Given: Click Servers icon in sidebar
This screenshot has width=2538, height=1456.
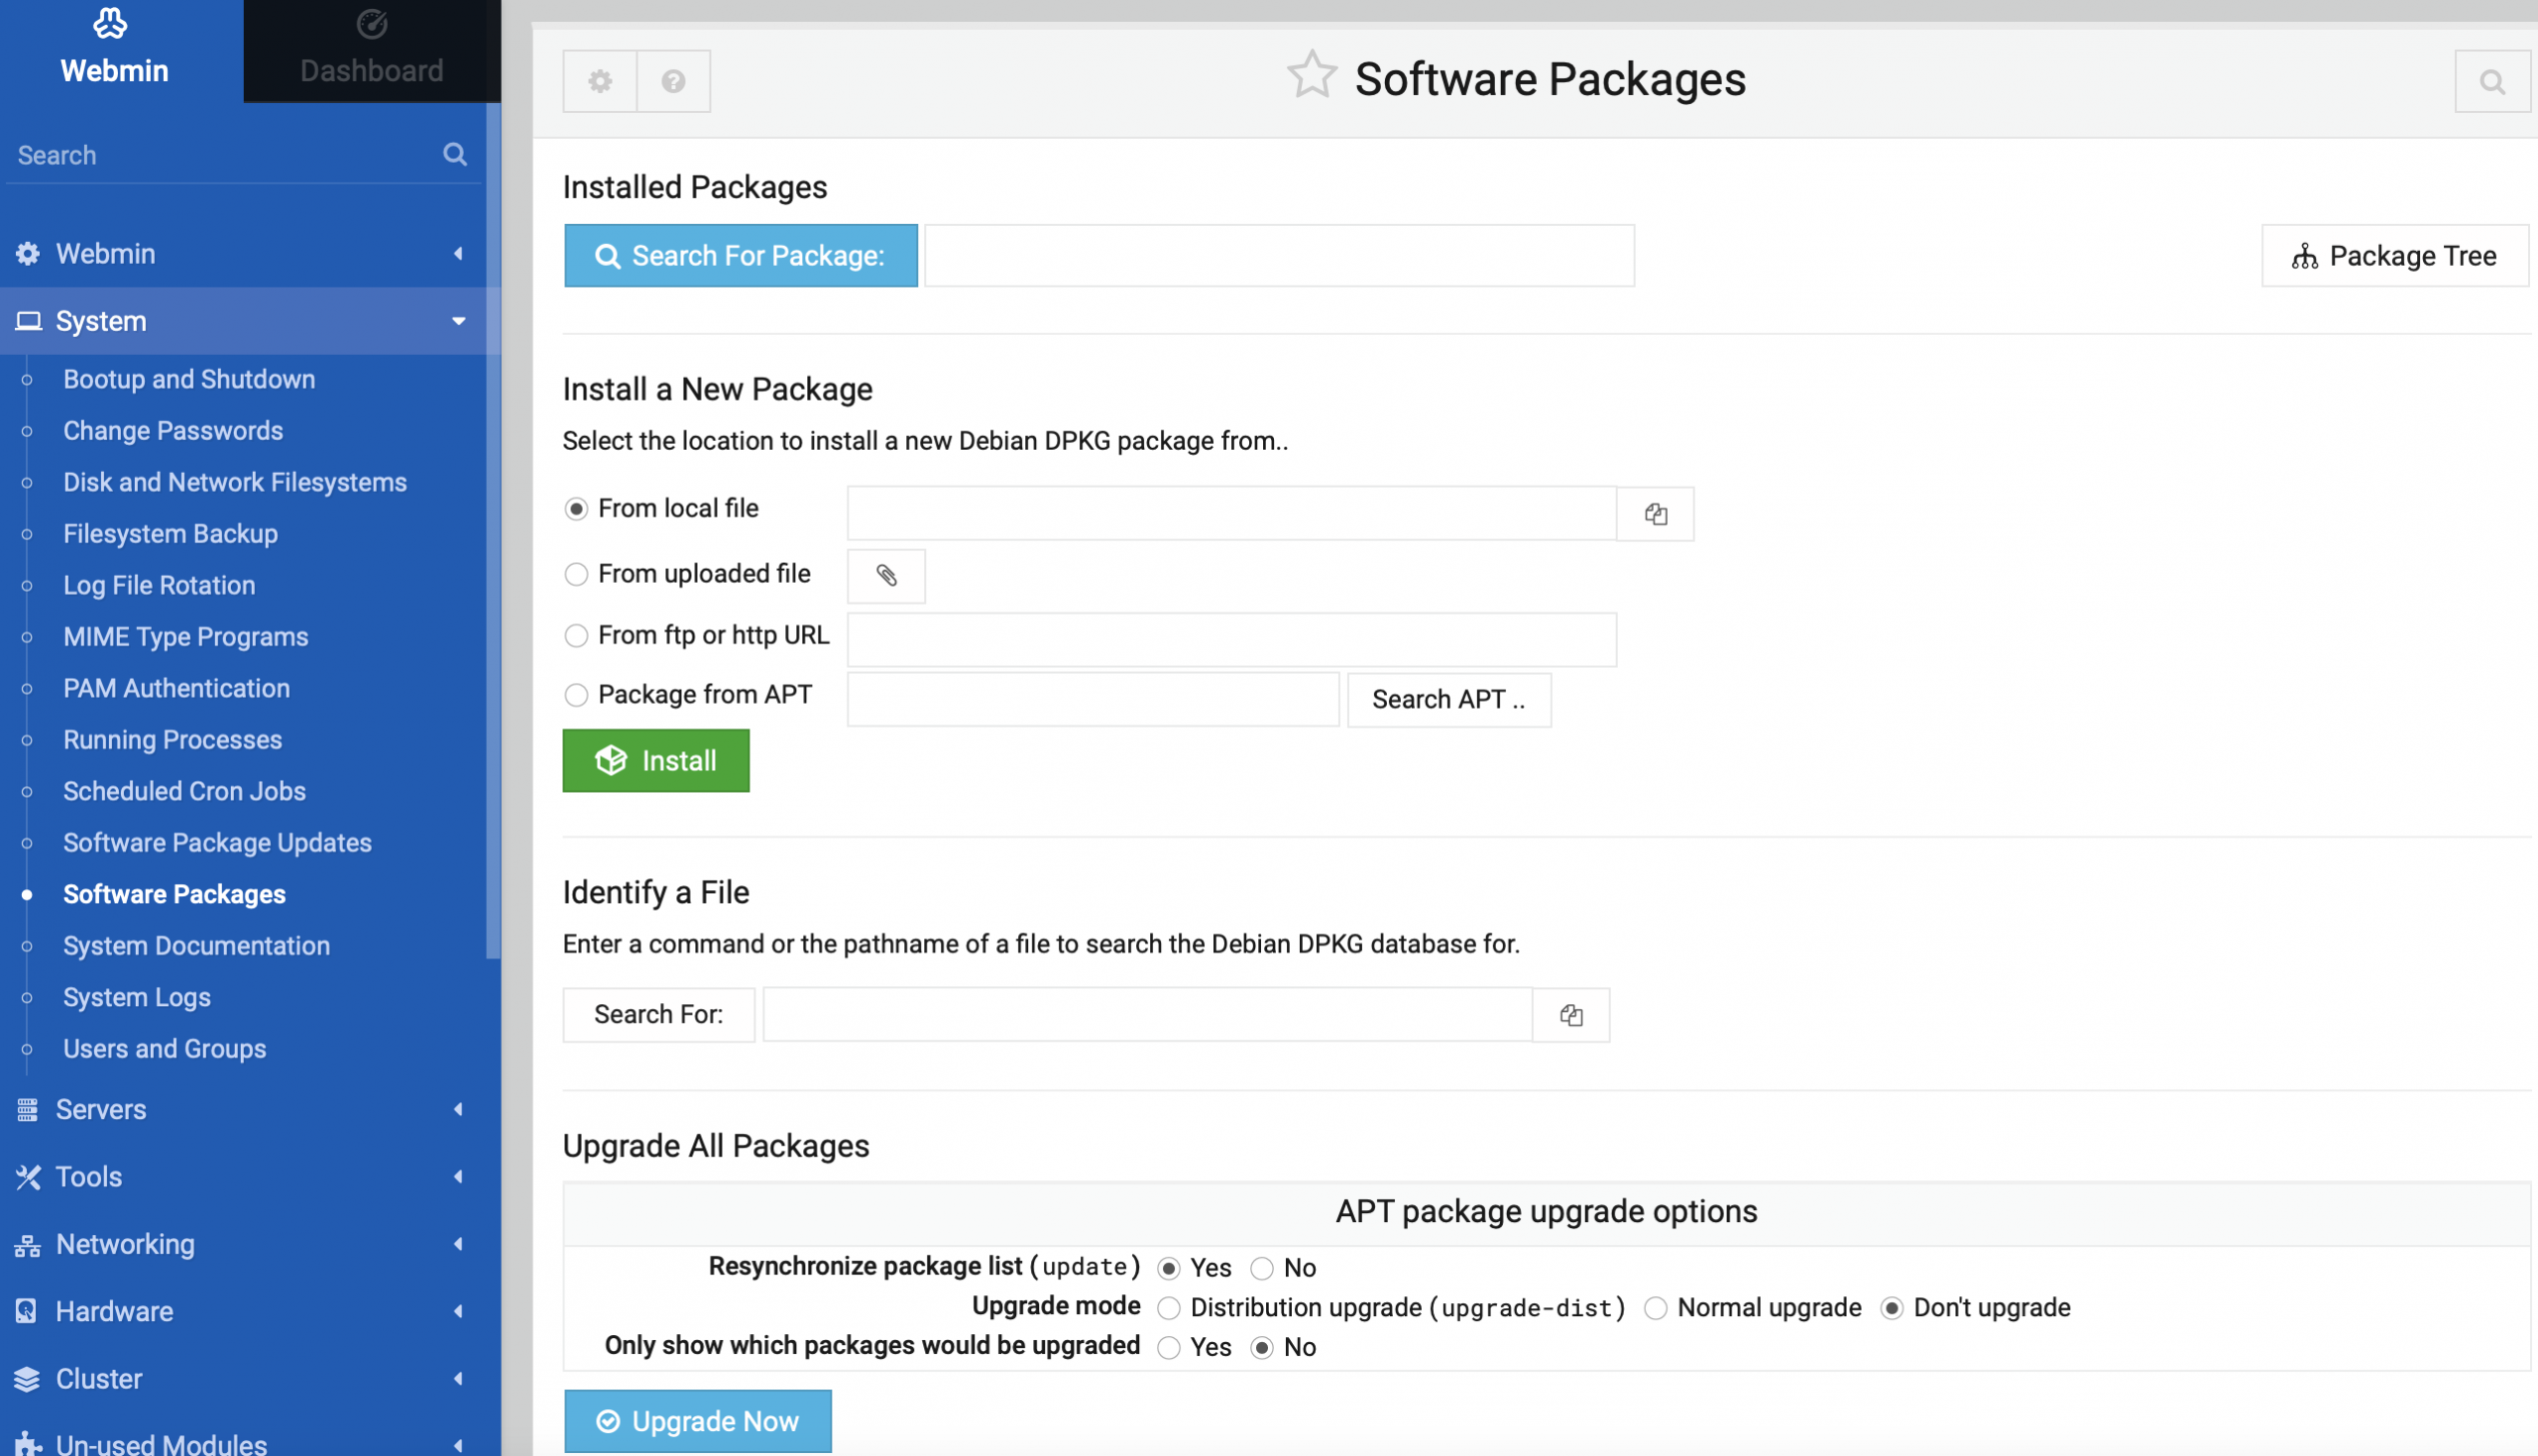Looking at the screenshot, I should pos(28,1110).
